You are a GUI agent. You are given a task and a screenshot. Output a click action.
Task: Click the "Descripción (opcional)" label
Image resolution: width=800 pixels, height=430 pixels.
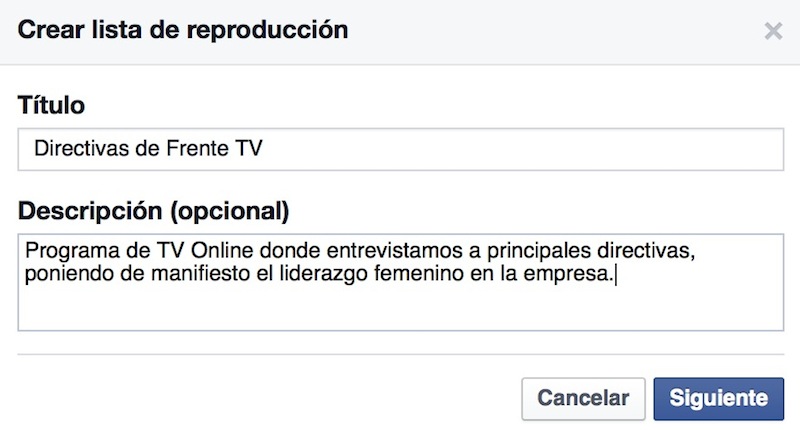[x=153, y=211]
